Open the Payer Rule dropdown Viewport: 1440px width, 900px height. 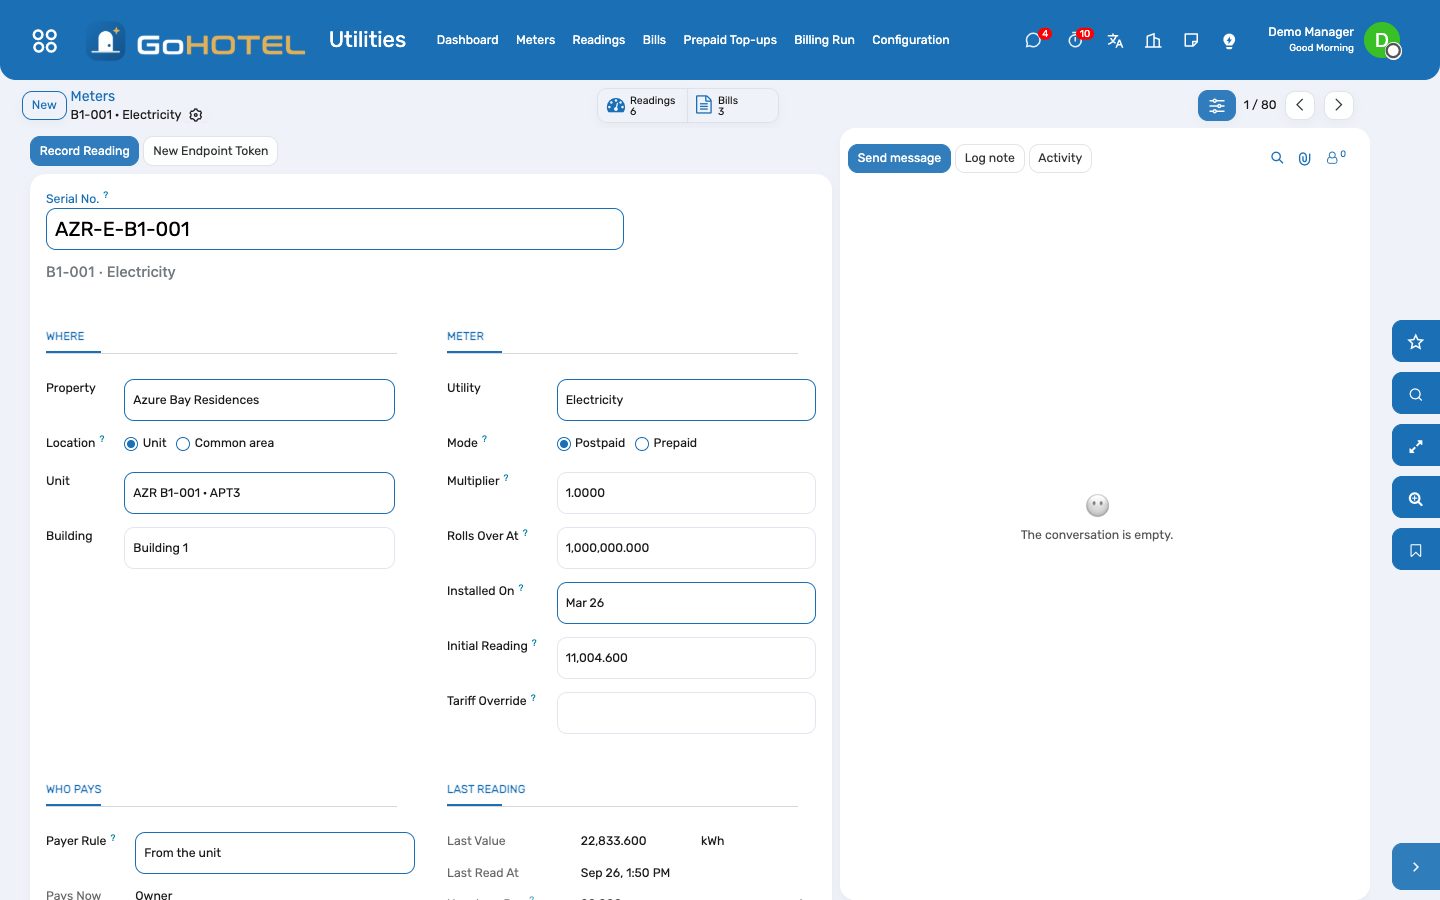(275, 853)
